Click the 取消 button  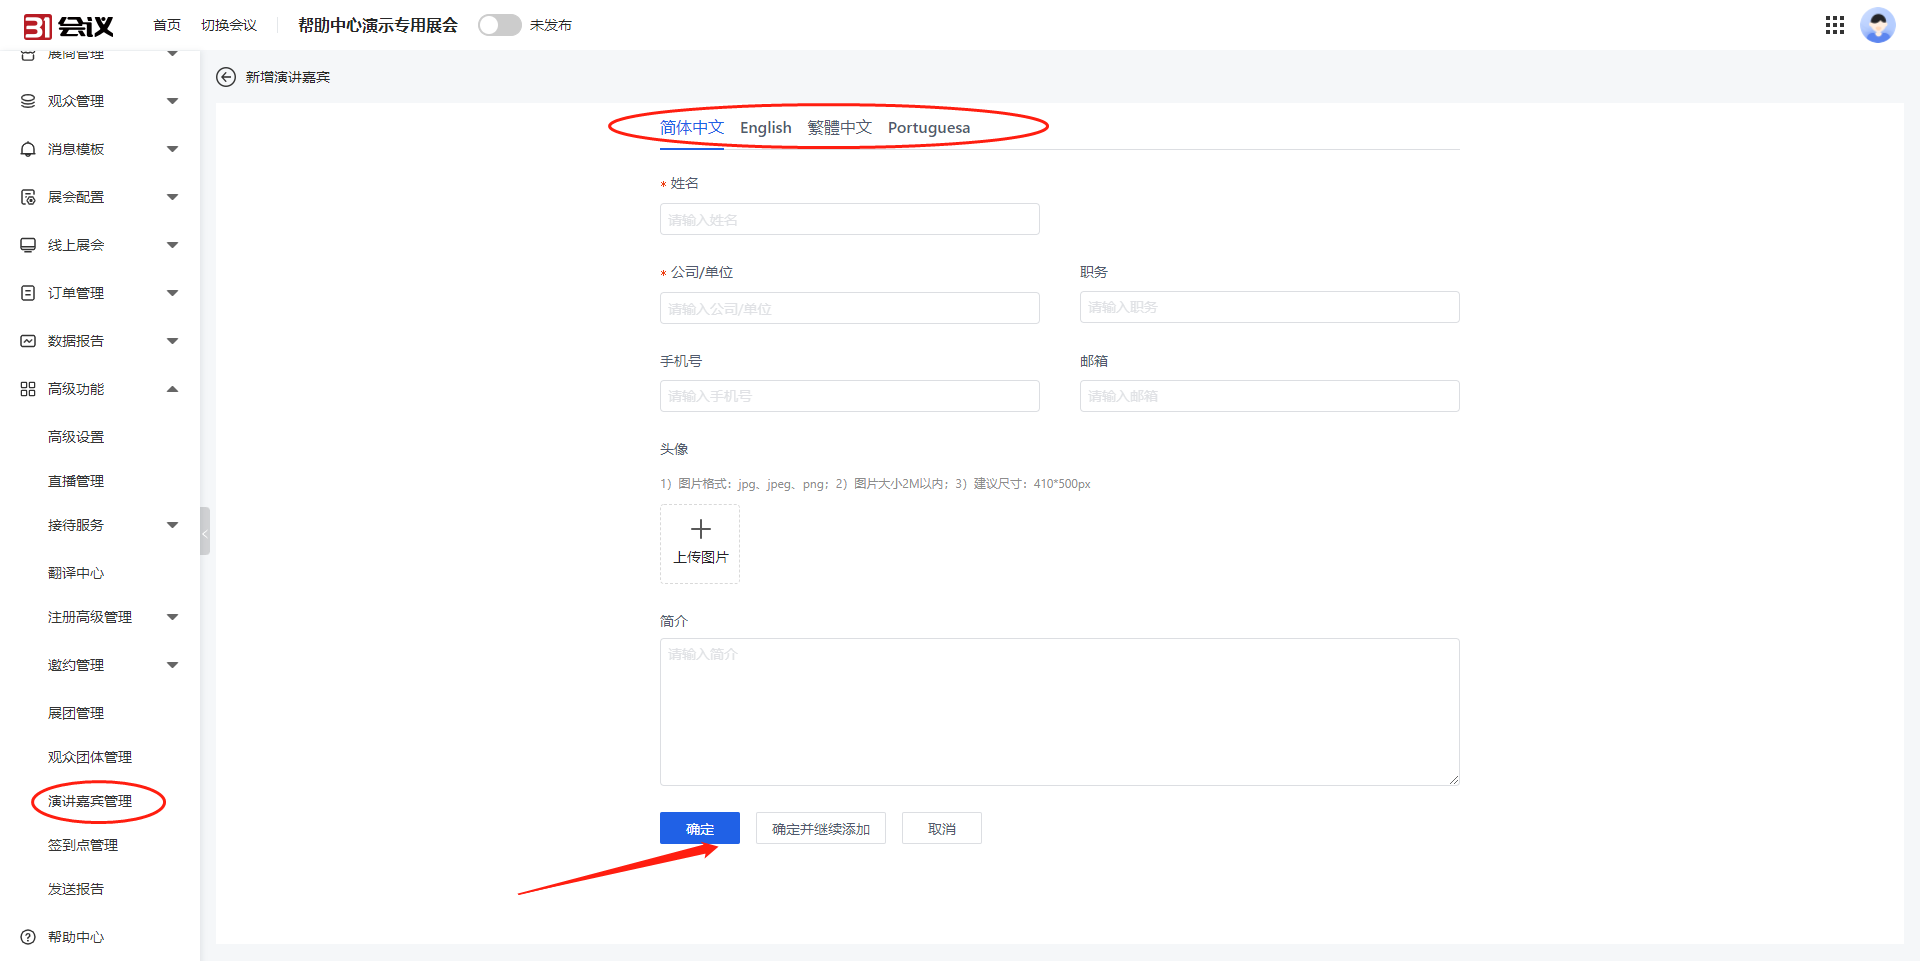942,828
